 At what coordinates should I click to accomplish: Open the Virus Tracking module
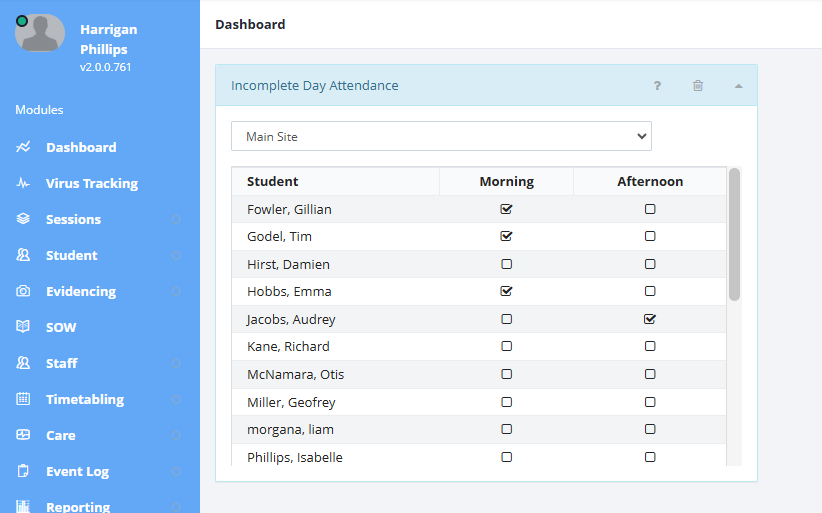coord(92,183)
